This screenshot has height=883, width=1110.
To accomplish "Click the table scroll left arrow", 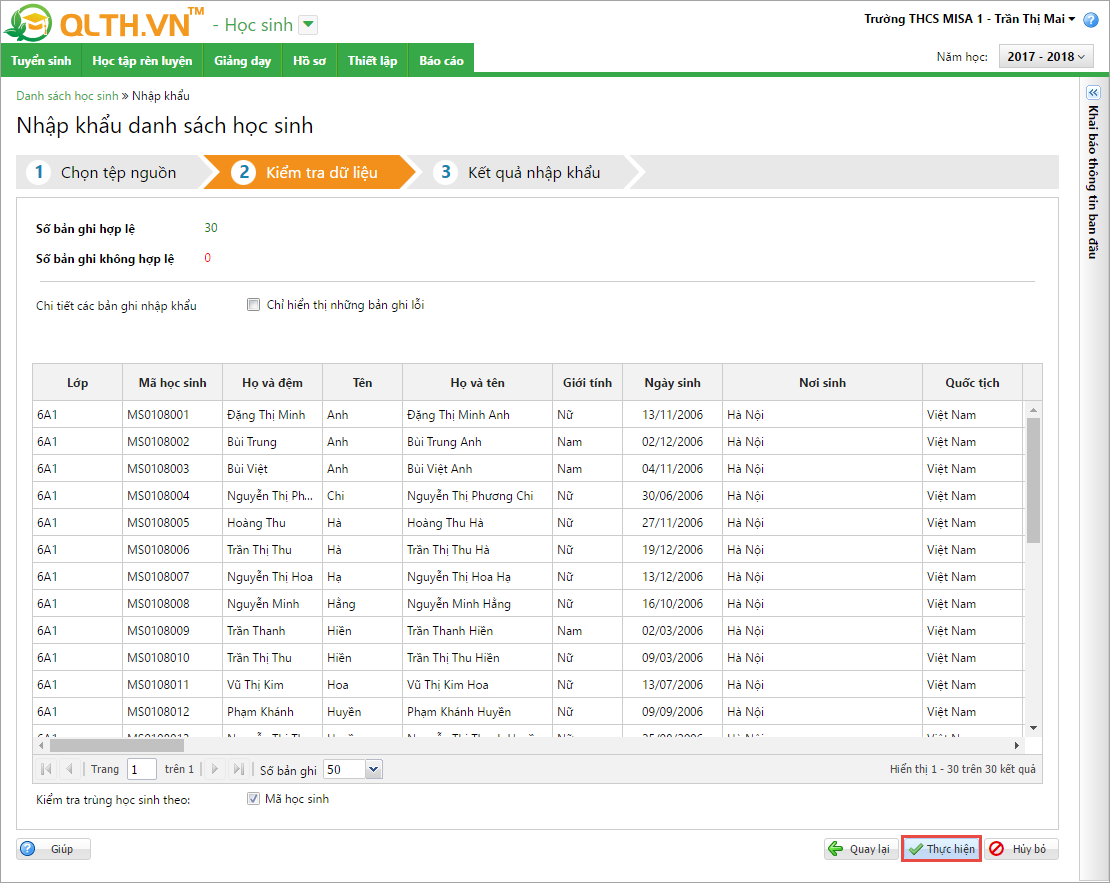I will (41, 746).
